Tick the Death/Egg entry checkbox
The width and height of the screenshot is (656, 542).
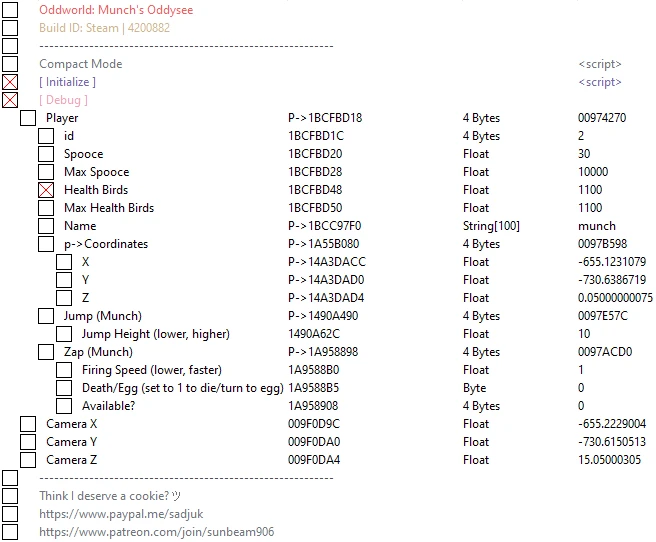pyautogui.click(x=64, y=388)
